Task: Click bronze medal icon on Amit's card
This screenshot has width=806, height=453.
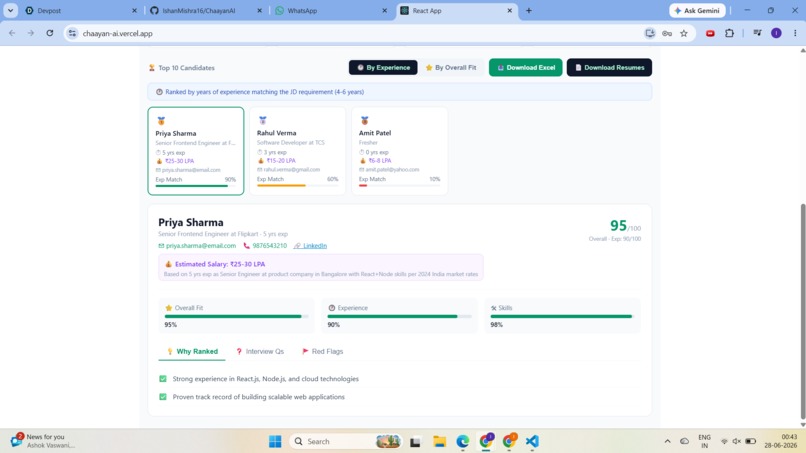Action: (x=364, y=120)
